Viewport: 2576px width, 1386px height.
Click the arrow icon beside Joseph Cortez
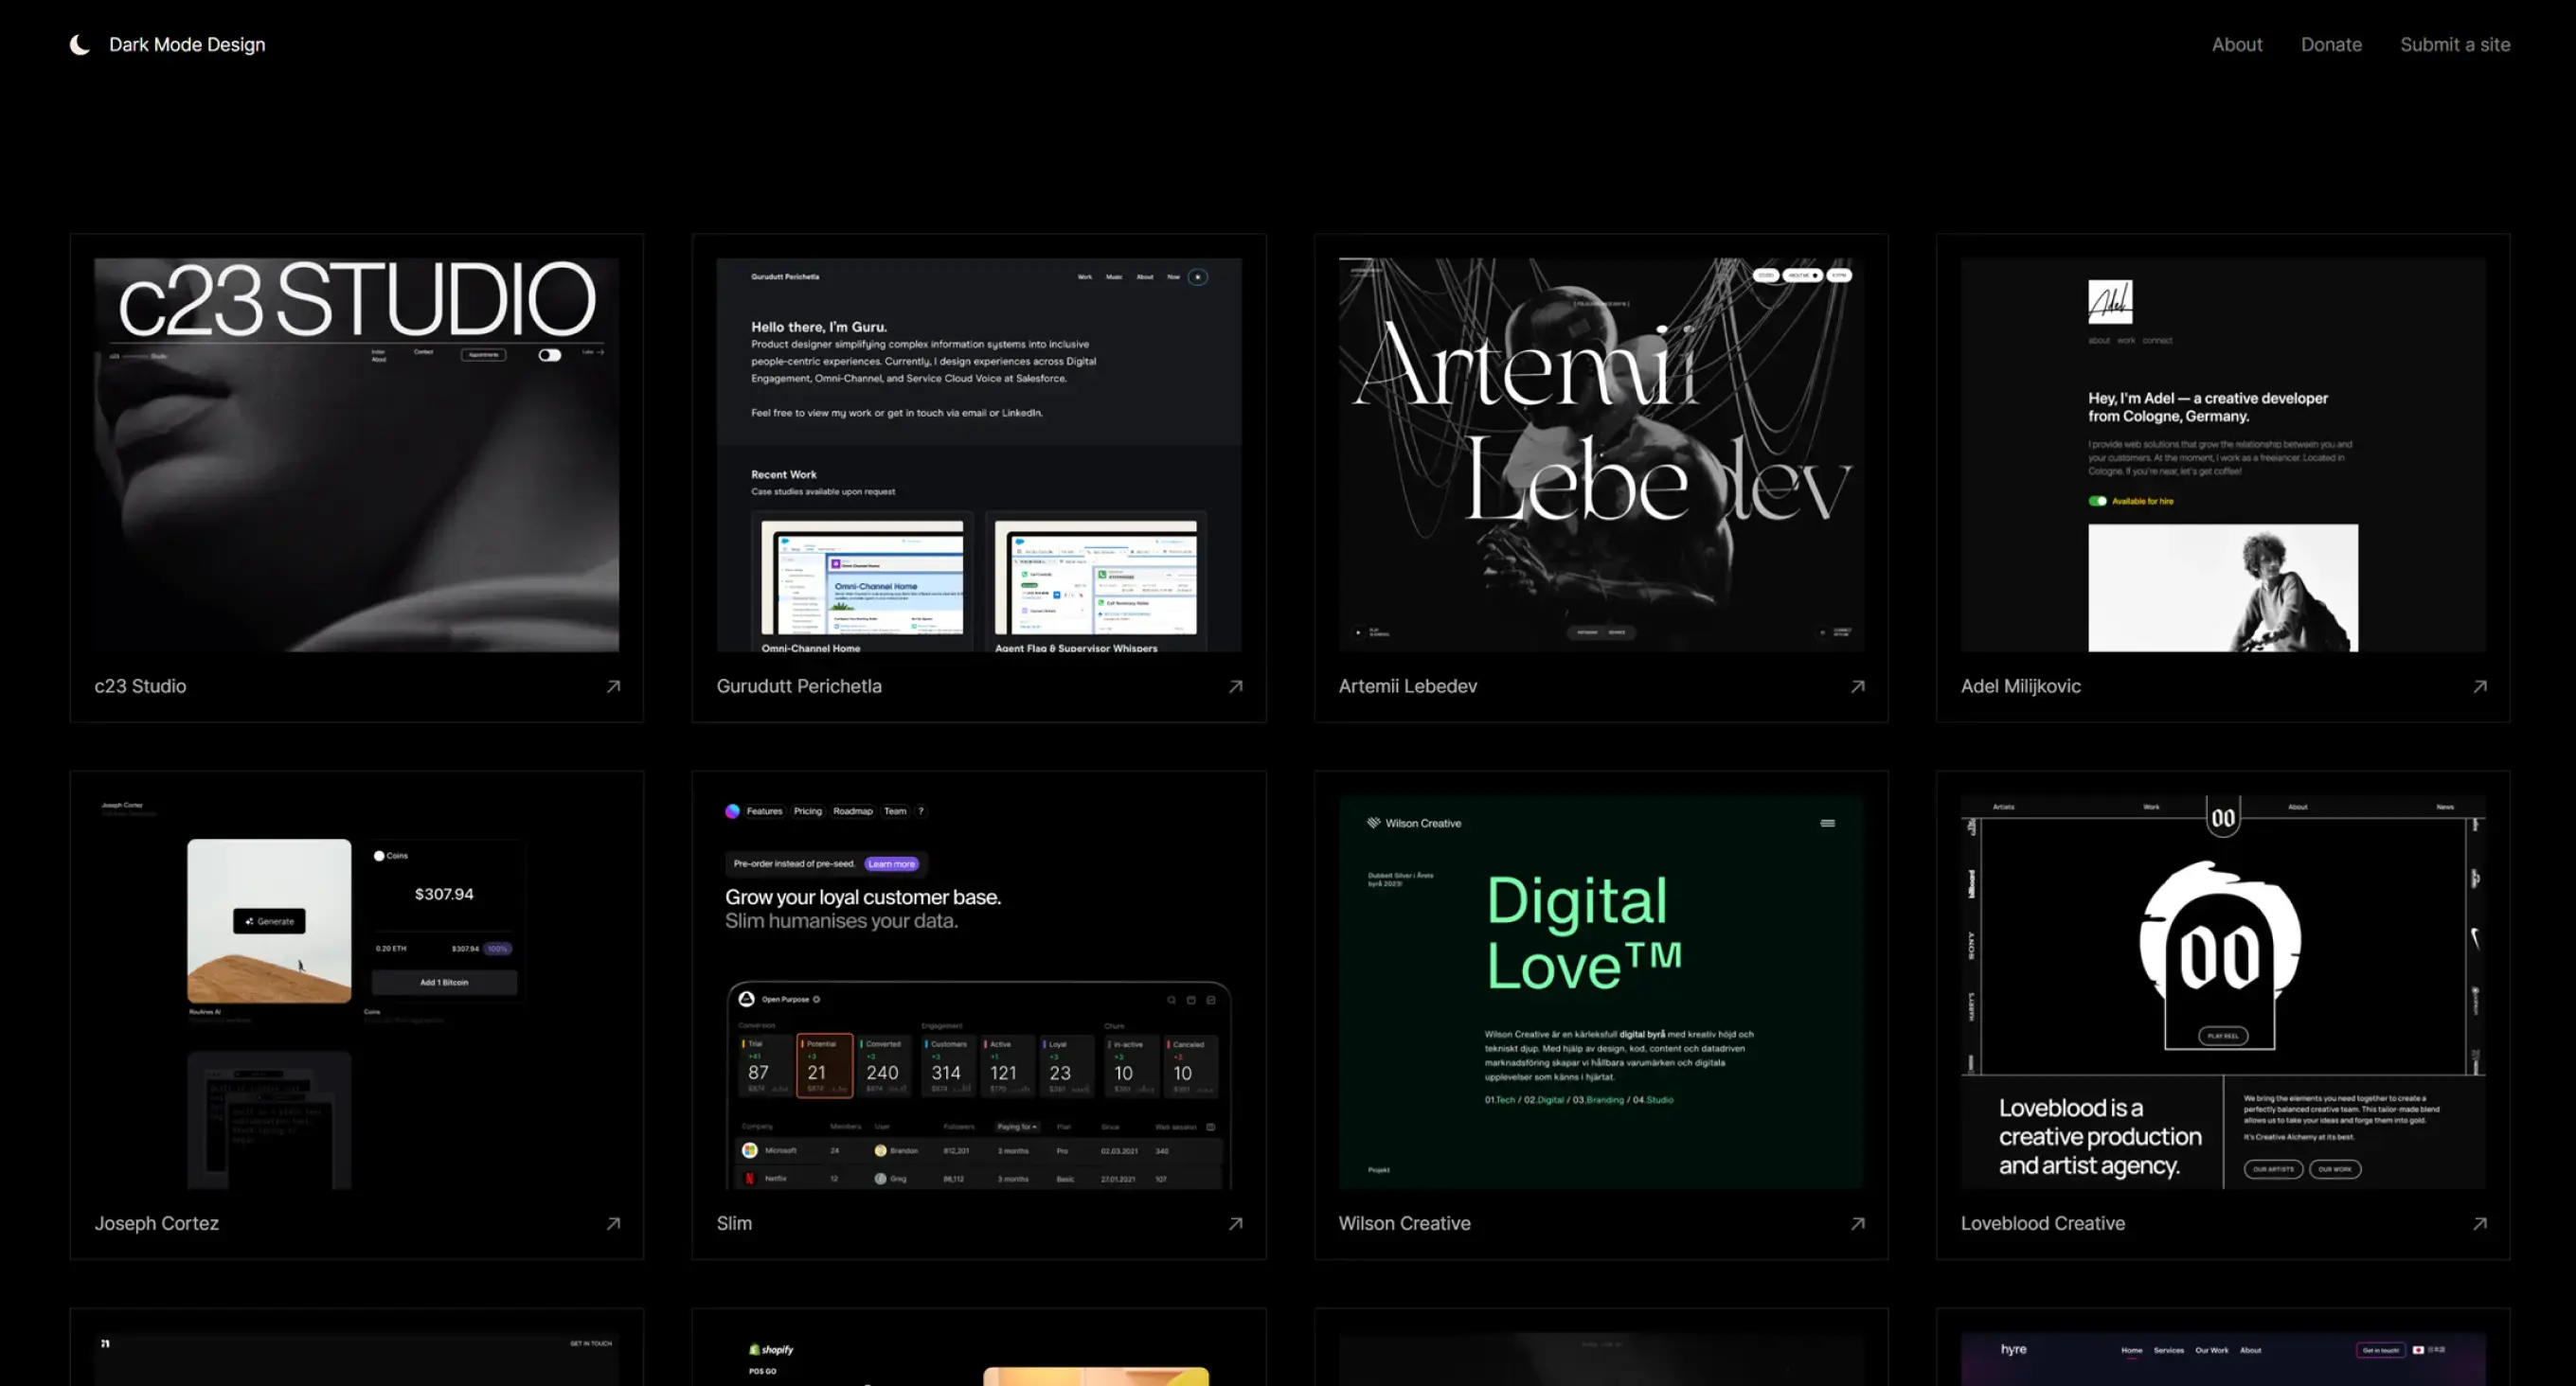613,1223
